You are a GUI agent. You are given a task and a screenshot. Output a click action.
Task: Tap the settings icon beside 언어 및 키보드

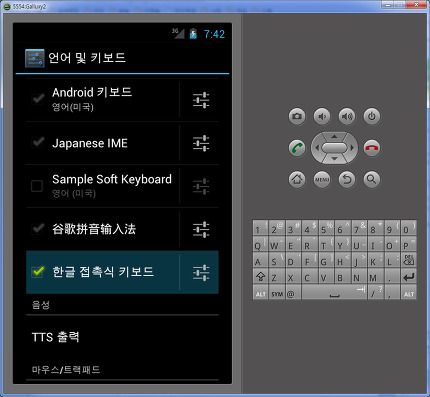(34, 58)
